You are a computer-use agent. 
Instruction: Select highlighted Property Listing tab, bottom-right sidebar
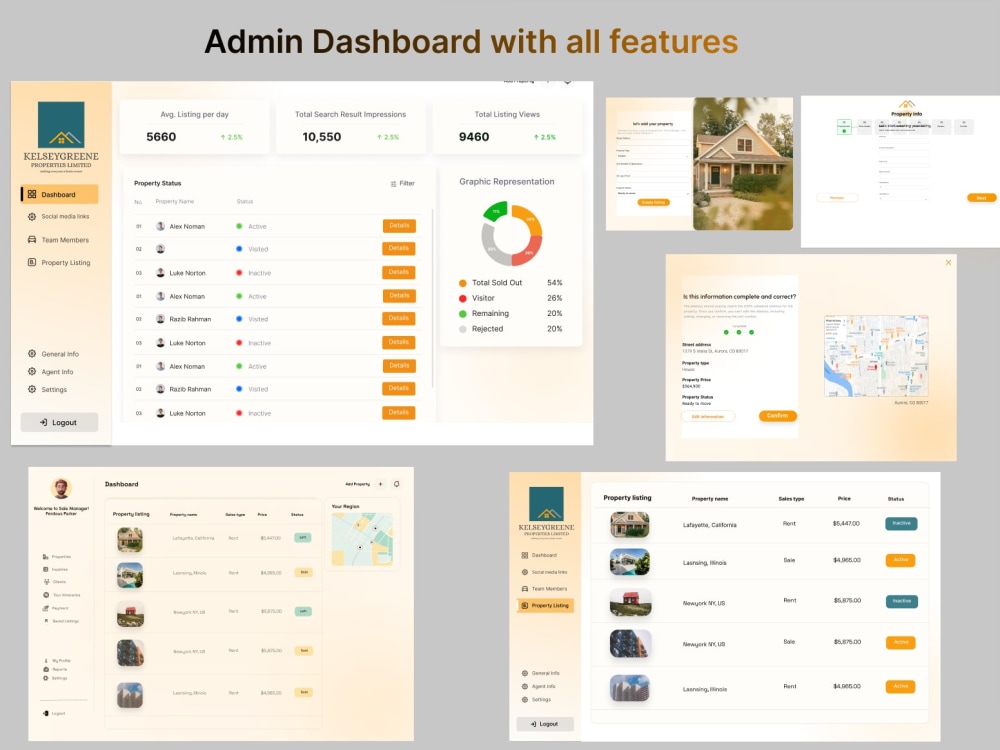pos(545,605)
